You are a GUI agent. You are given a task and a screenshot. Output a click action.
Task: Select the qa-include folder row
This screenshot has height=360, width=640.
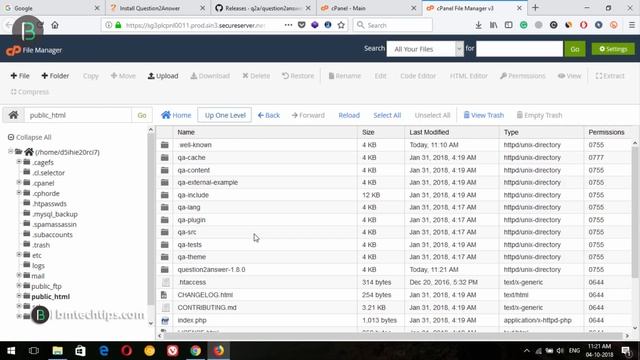click(x=394, y=195)
